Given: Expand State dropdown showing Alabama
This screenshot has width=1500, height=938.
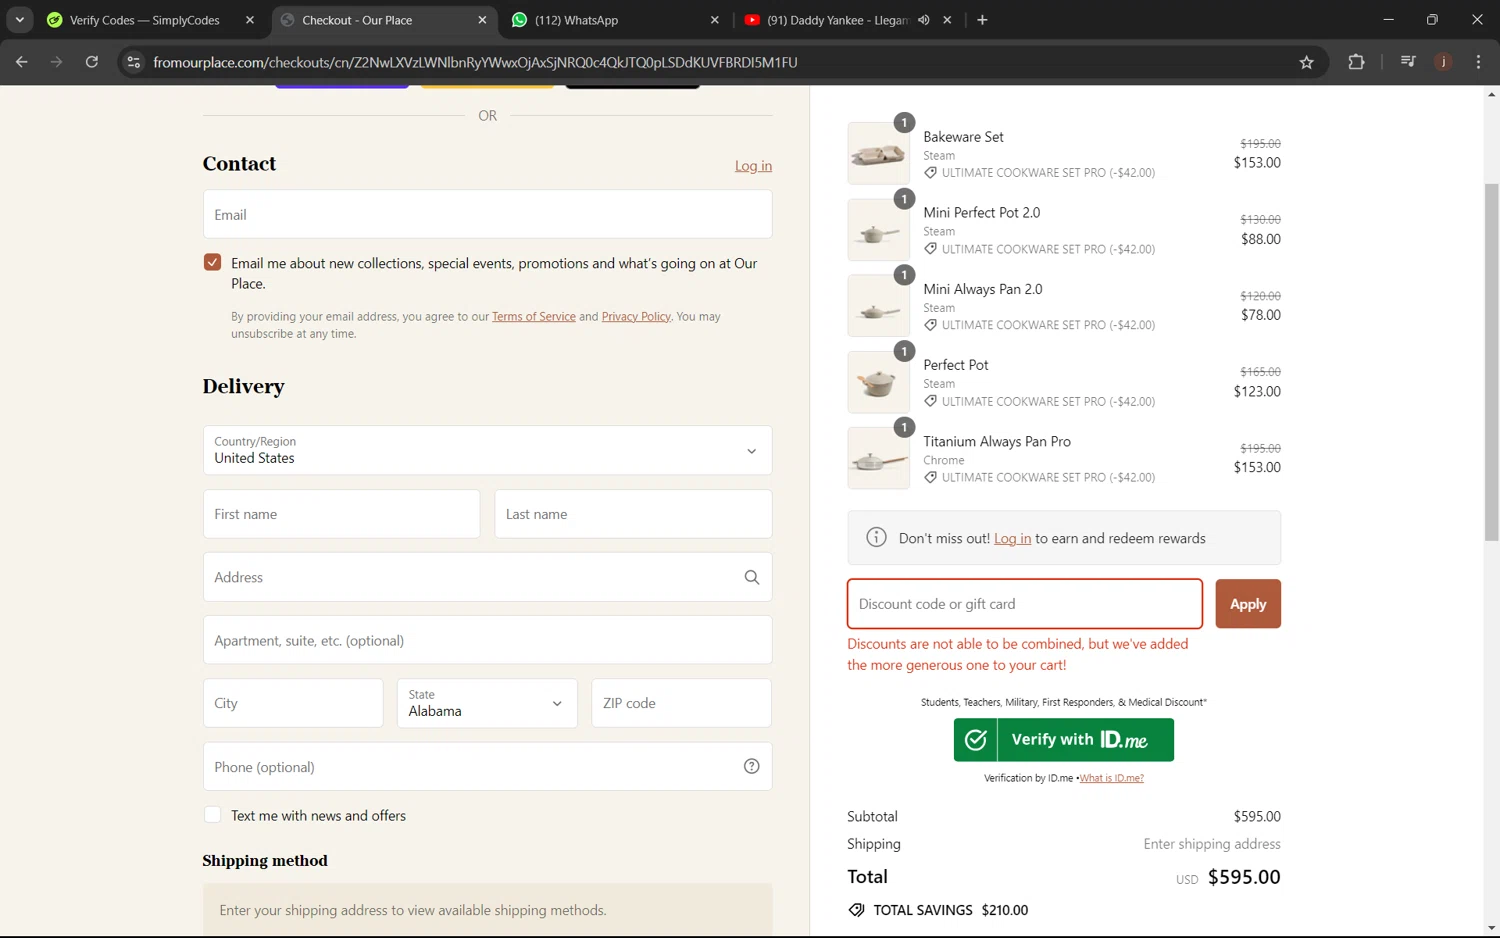Looking at the screenshot, I should click(487, 703).
